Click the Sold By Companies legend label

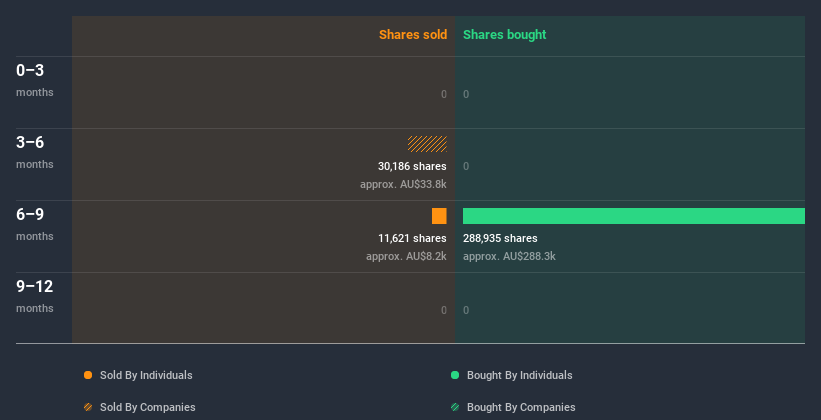tap(148, 407)
